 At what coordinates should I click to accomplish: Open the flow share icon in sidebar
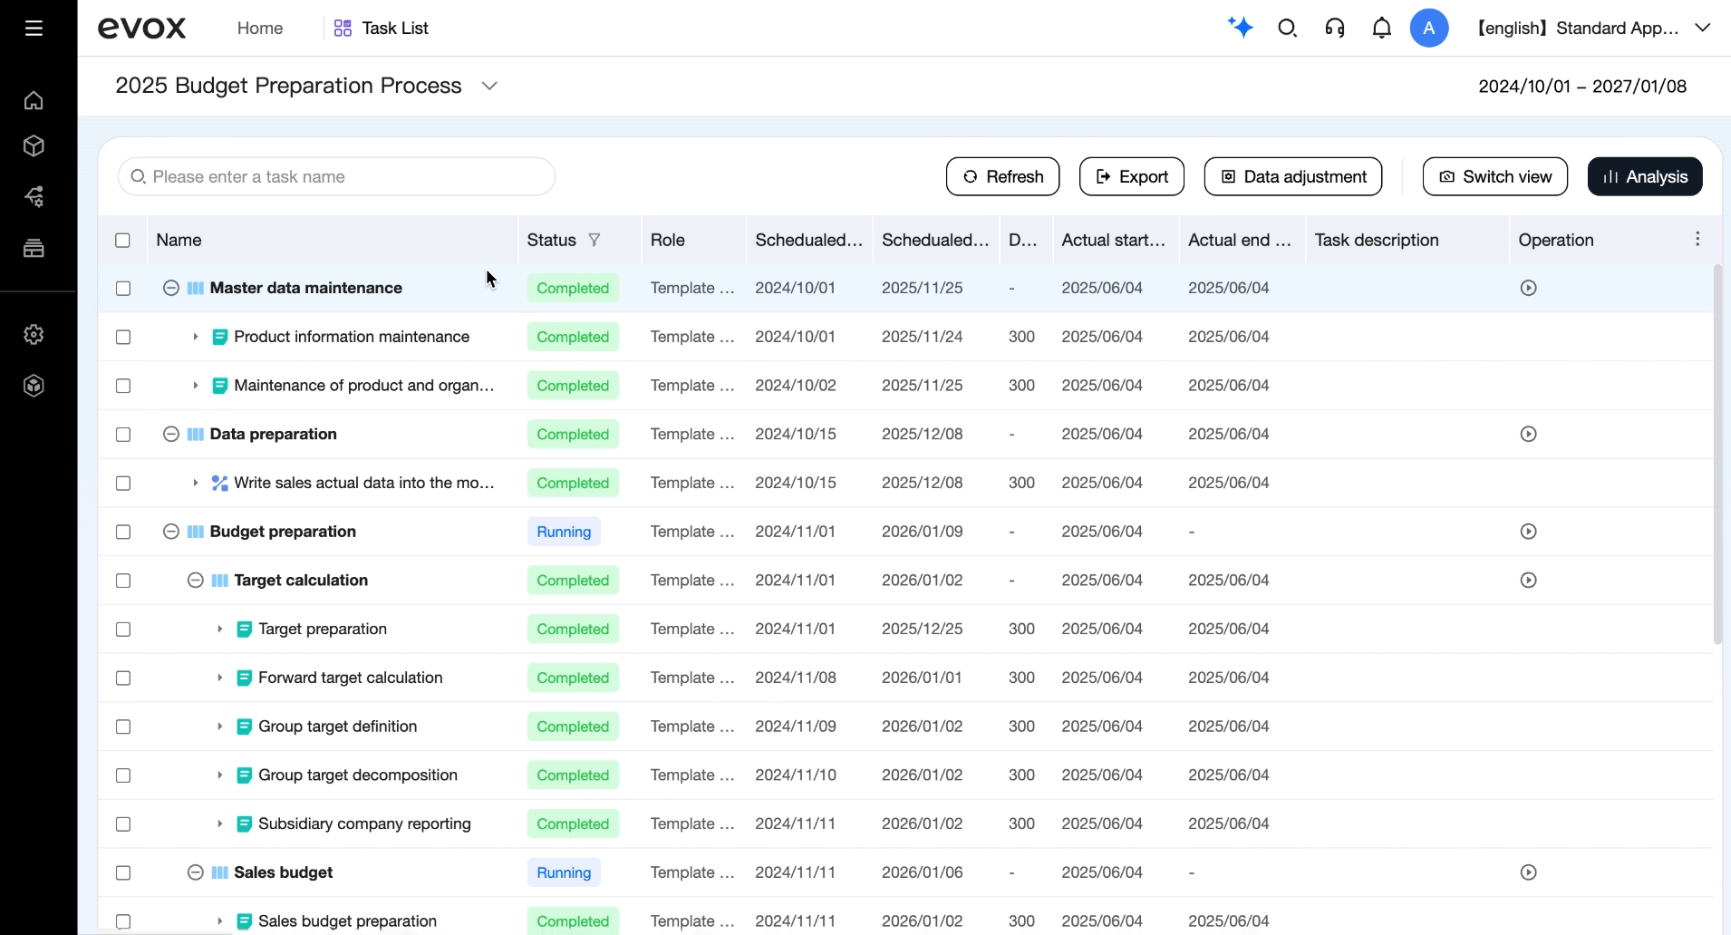coord(34,197)
